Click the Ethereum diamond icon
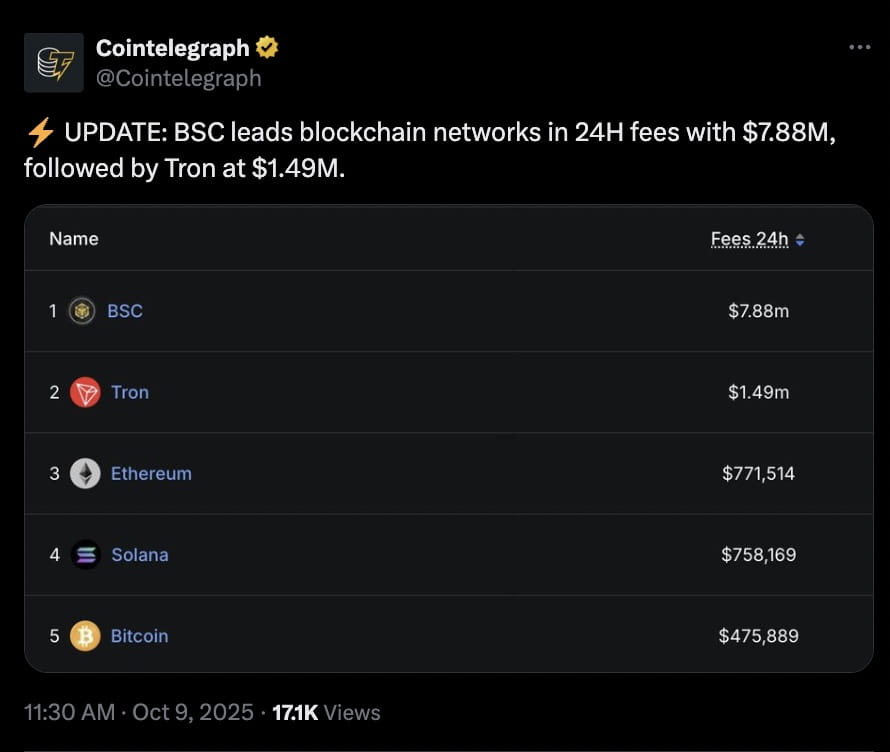Viewport: 890px width, 752px height. (85, 473)
